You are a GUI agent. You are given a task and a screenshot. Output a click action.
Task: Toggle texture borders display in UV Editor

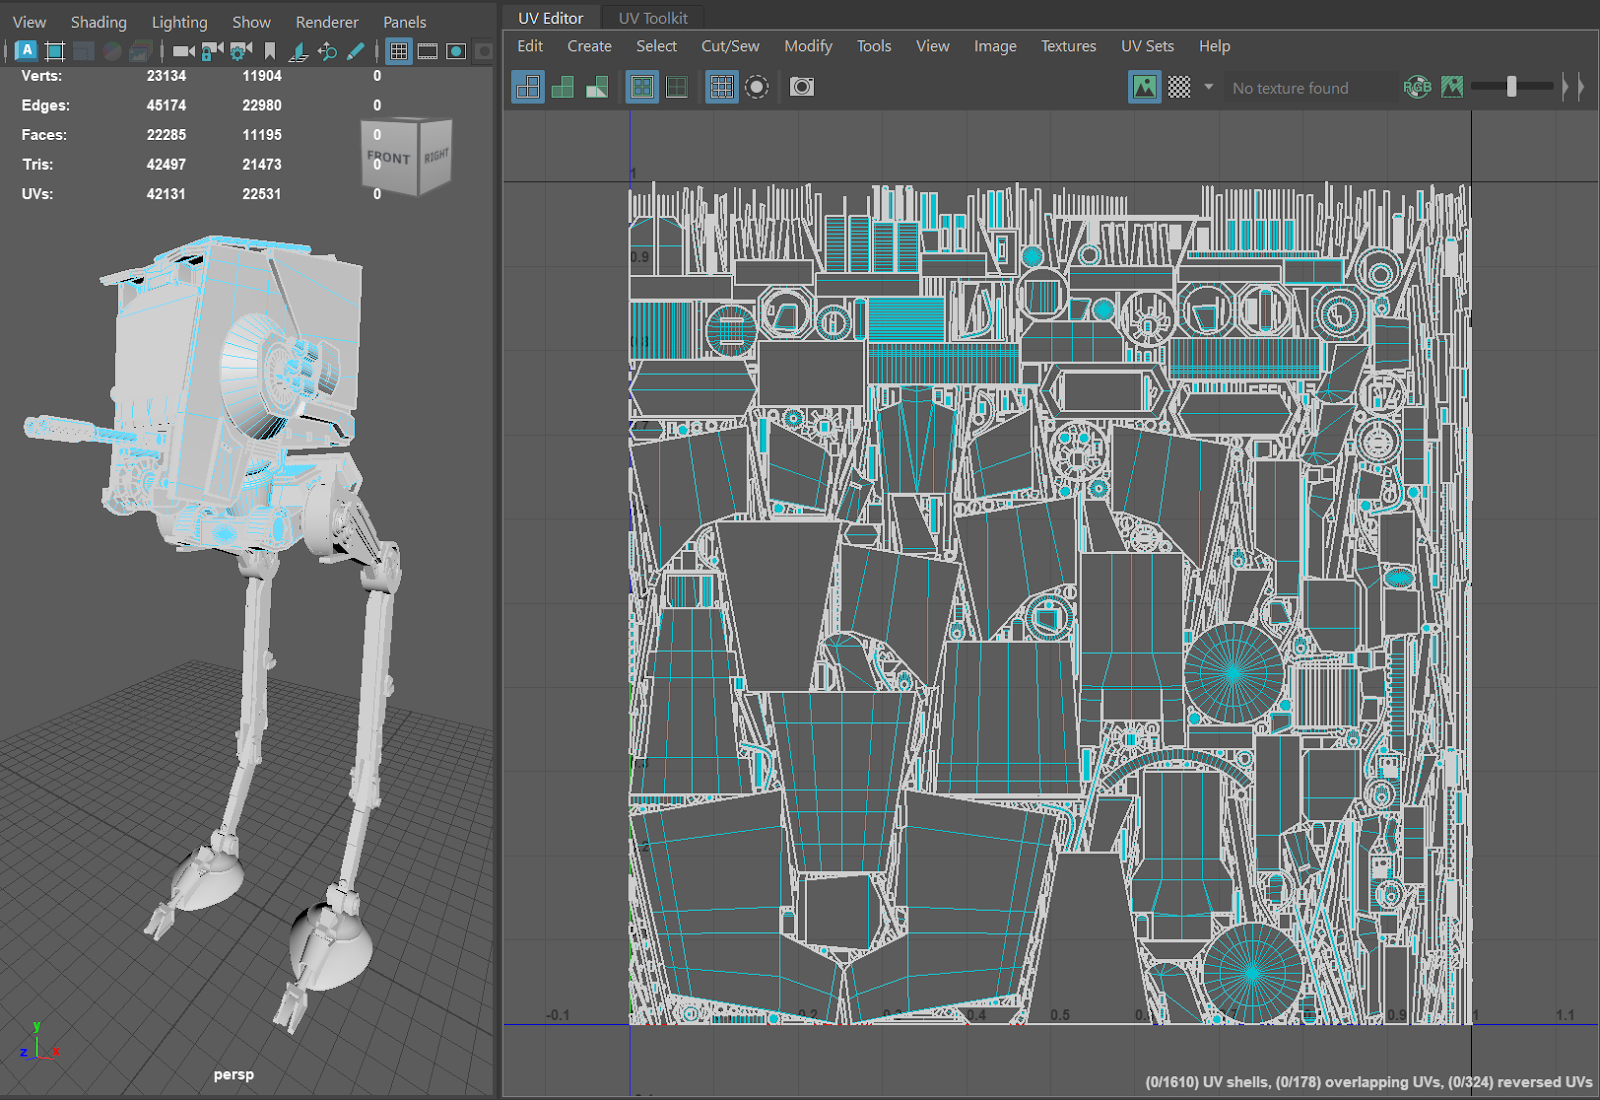pos(642,87)
